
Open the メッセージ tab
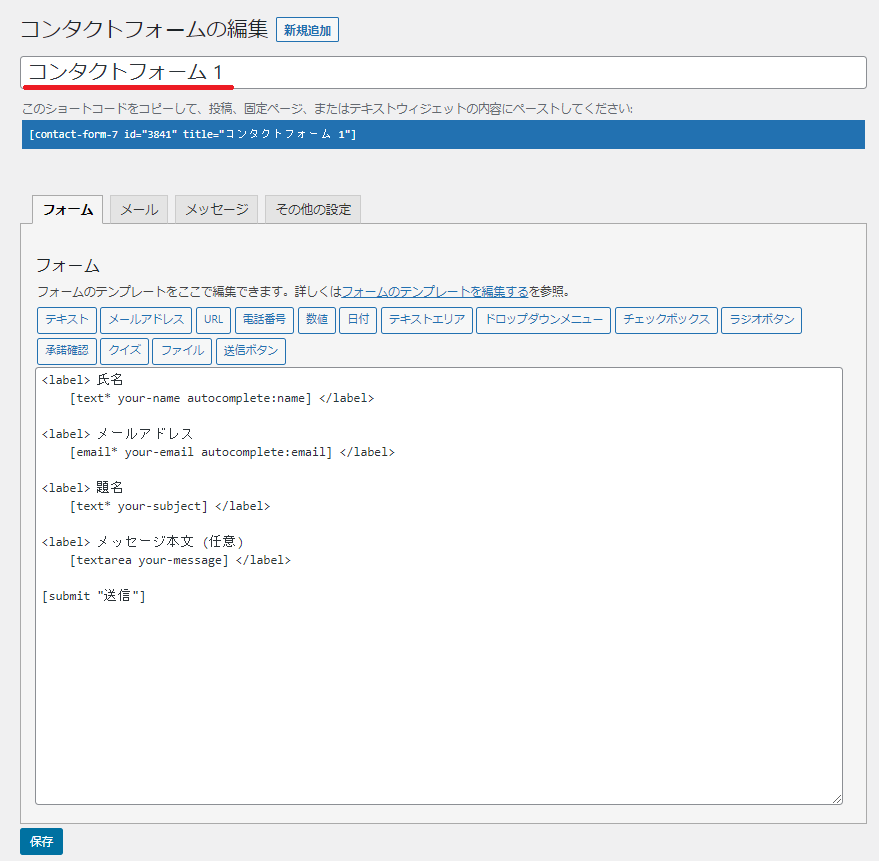(x=216, y=210)
